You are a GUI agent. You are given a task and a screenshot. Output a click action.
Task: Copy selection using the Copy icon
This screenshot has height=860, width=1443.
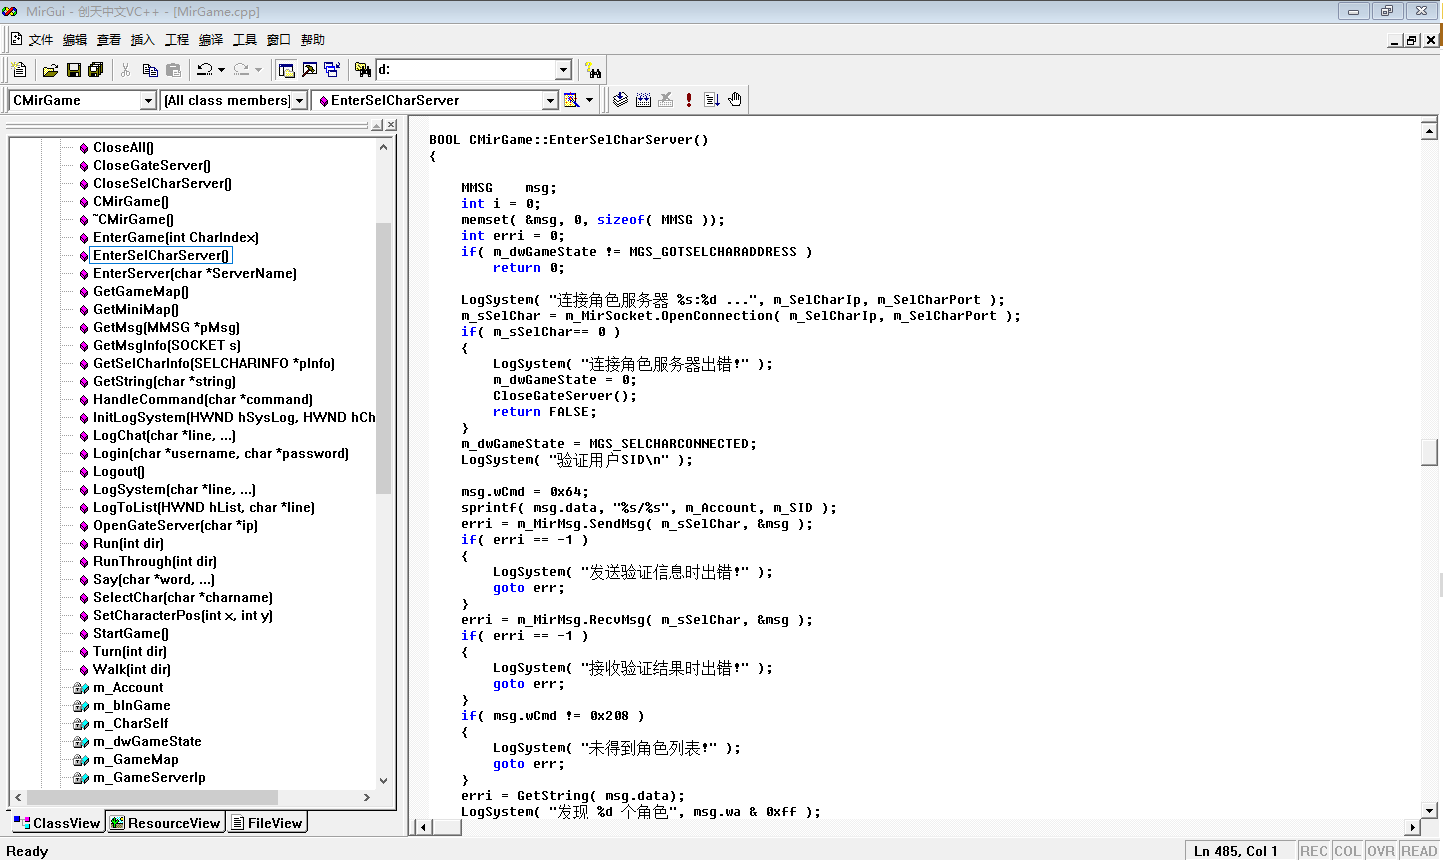150,70
